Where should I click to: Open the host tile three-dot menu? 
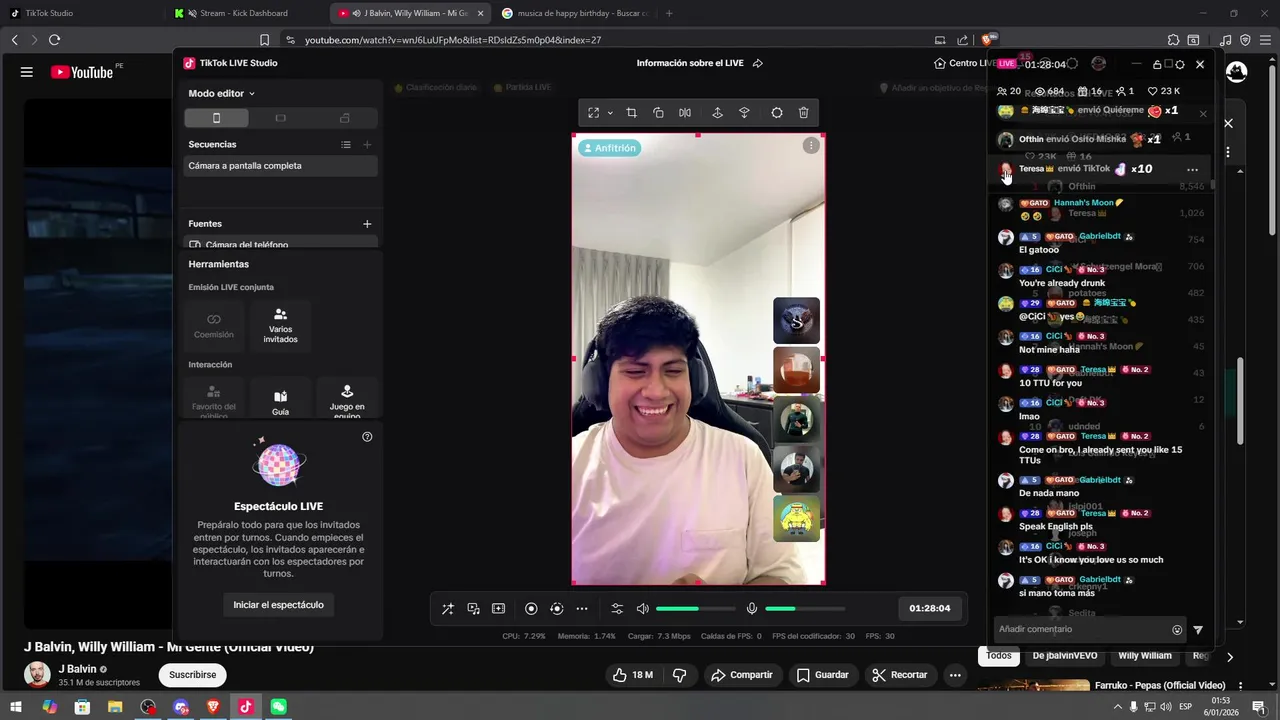pos(811,146)
